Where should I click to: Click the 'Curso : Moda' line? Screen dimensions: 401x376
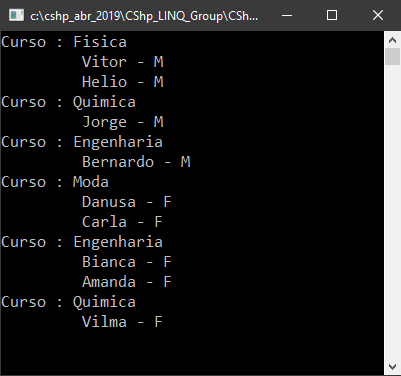coord(55,182)
